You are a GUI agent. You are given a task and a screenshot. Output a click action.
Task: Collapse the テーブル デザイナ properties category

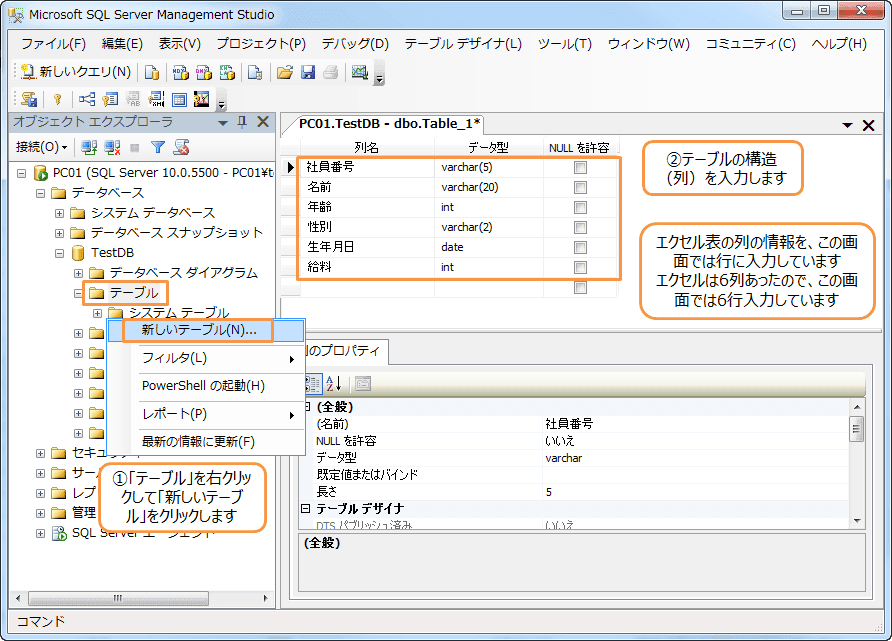coord(305,508)
